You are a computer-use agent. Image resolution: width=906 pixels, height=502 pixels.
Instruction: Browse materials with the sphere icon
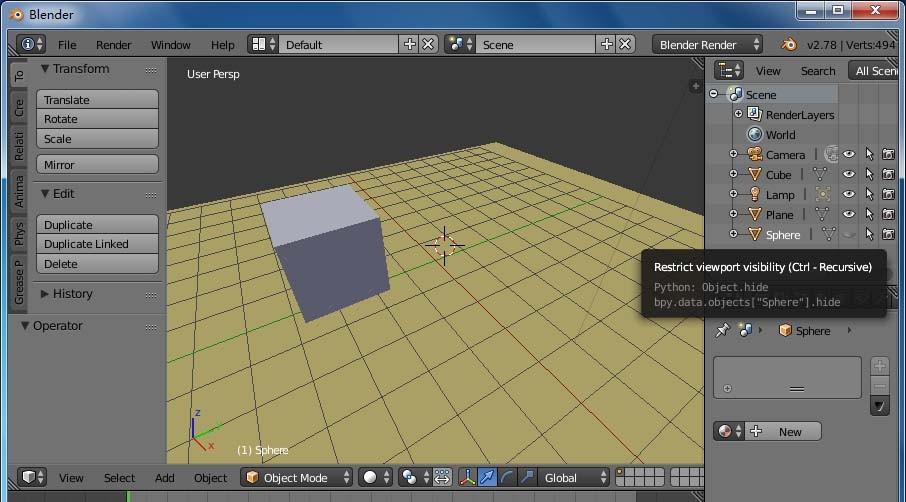[729, 431]
